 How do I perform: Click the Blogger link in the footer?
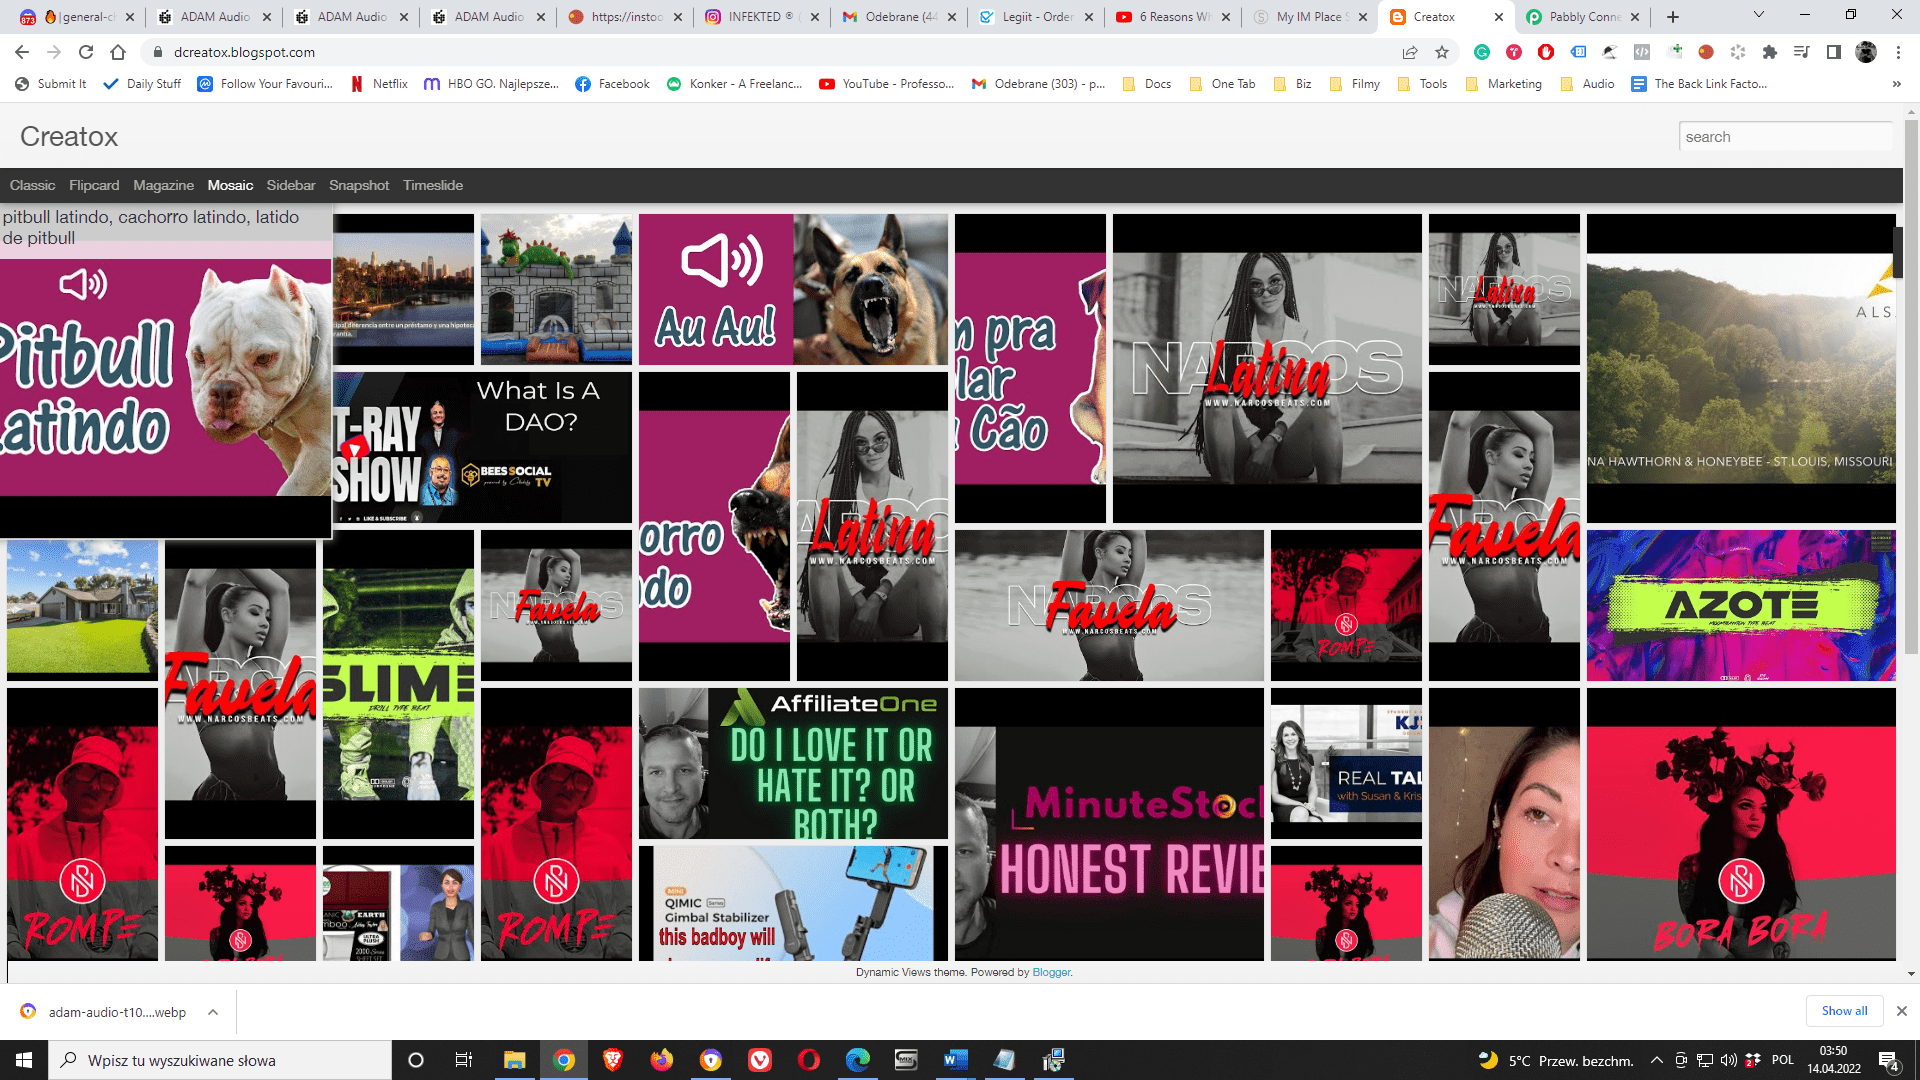click(x=1051, y=972)
